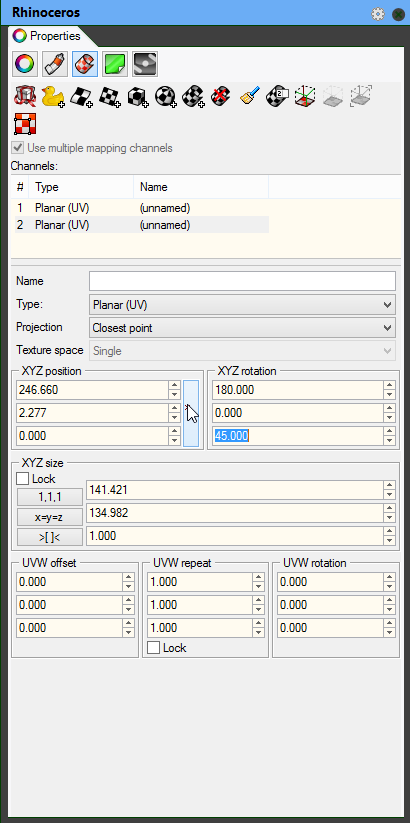
Task: Enable the UVW repeat Lock checkbox
Action: (x=153, y=648)
